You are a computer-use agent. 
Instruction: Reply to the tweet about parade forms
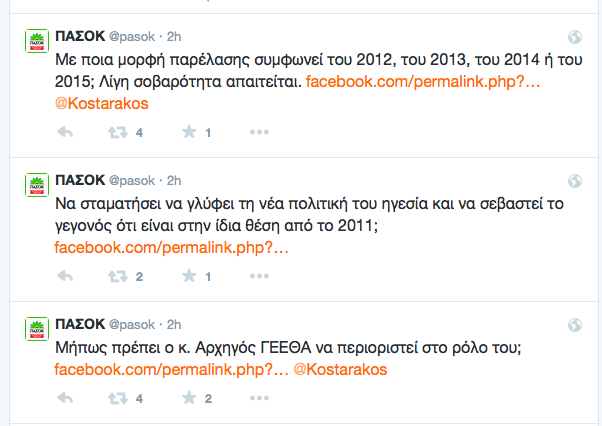click(65, 132)
